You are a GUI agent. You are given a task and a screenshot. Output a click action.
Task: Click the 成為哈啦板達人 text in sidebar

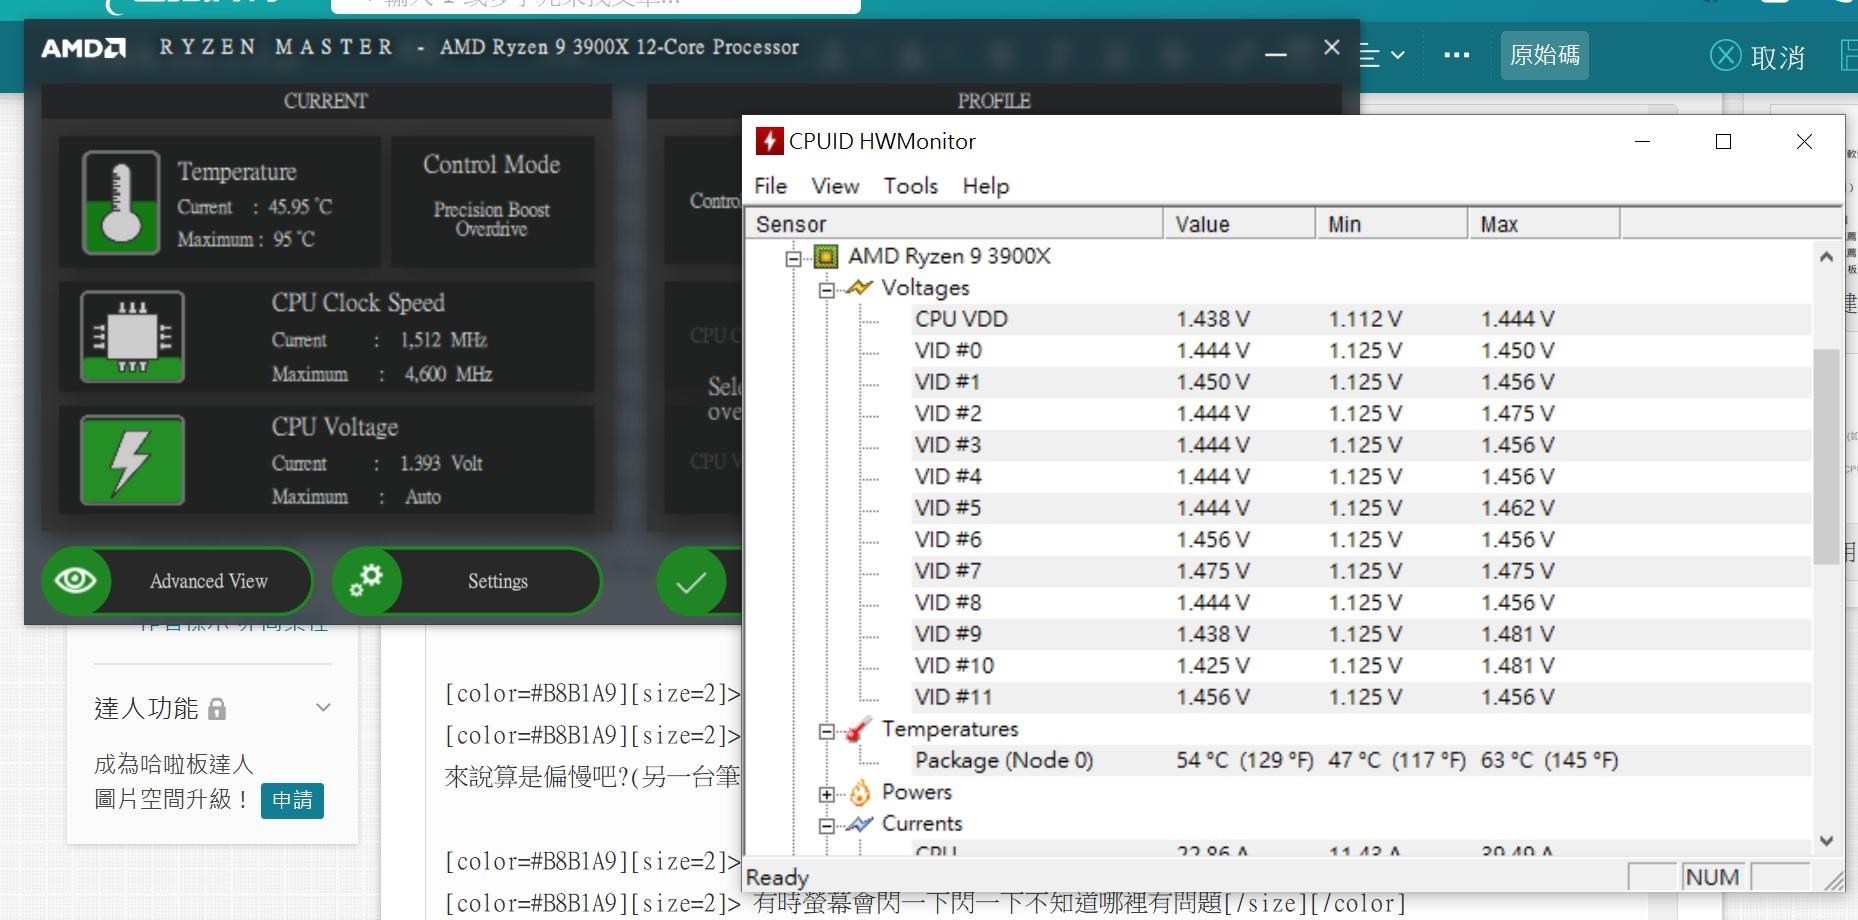coord(173,765)
